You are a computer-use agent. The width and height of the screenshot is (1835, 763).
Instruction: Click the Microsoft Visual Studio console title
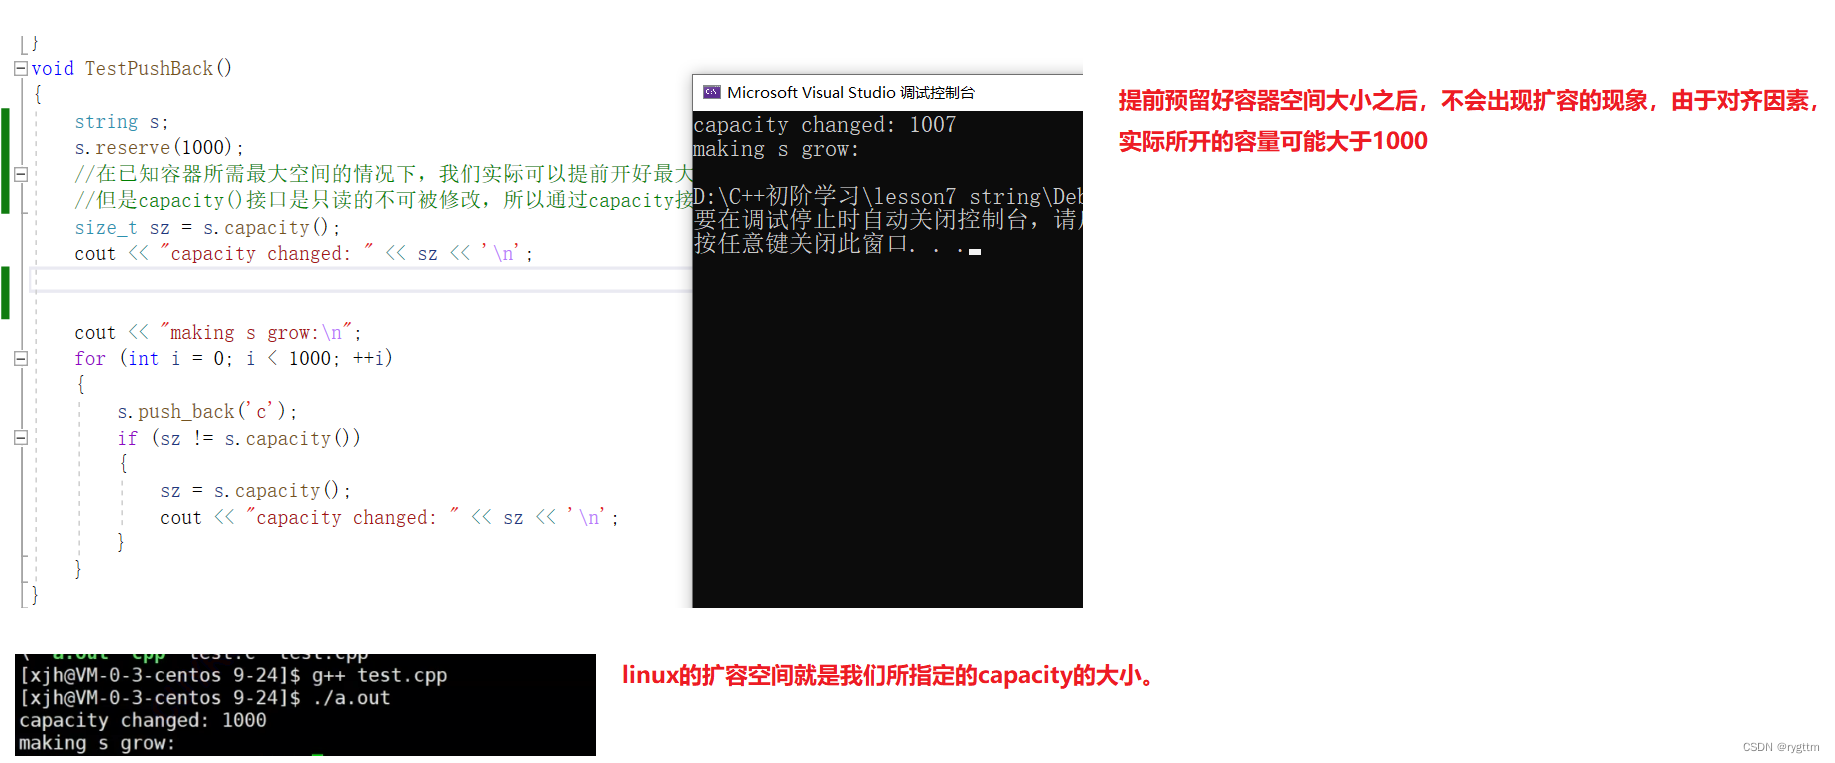[850, 92]
